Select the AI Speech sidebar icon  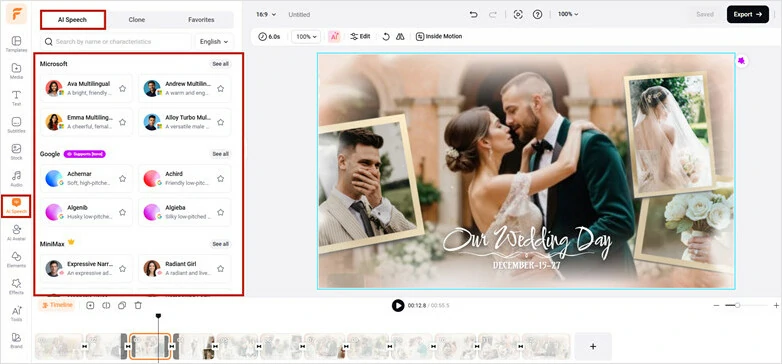click(16, 206)
